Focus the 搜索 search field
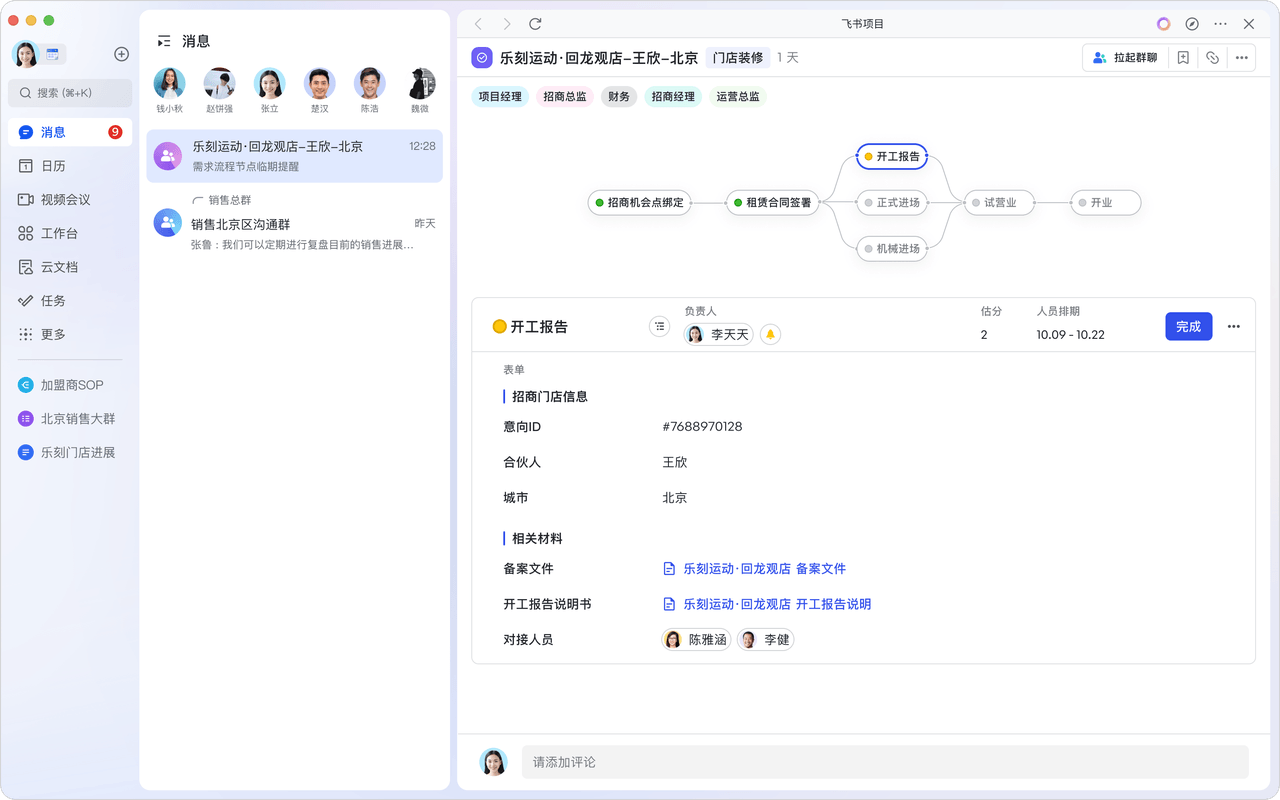 [70, 93]
